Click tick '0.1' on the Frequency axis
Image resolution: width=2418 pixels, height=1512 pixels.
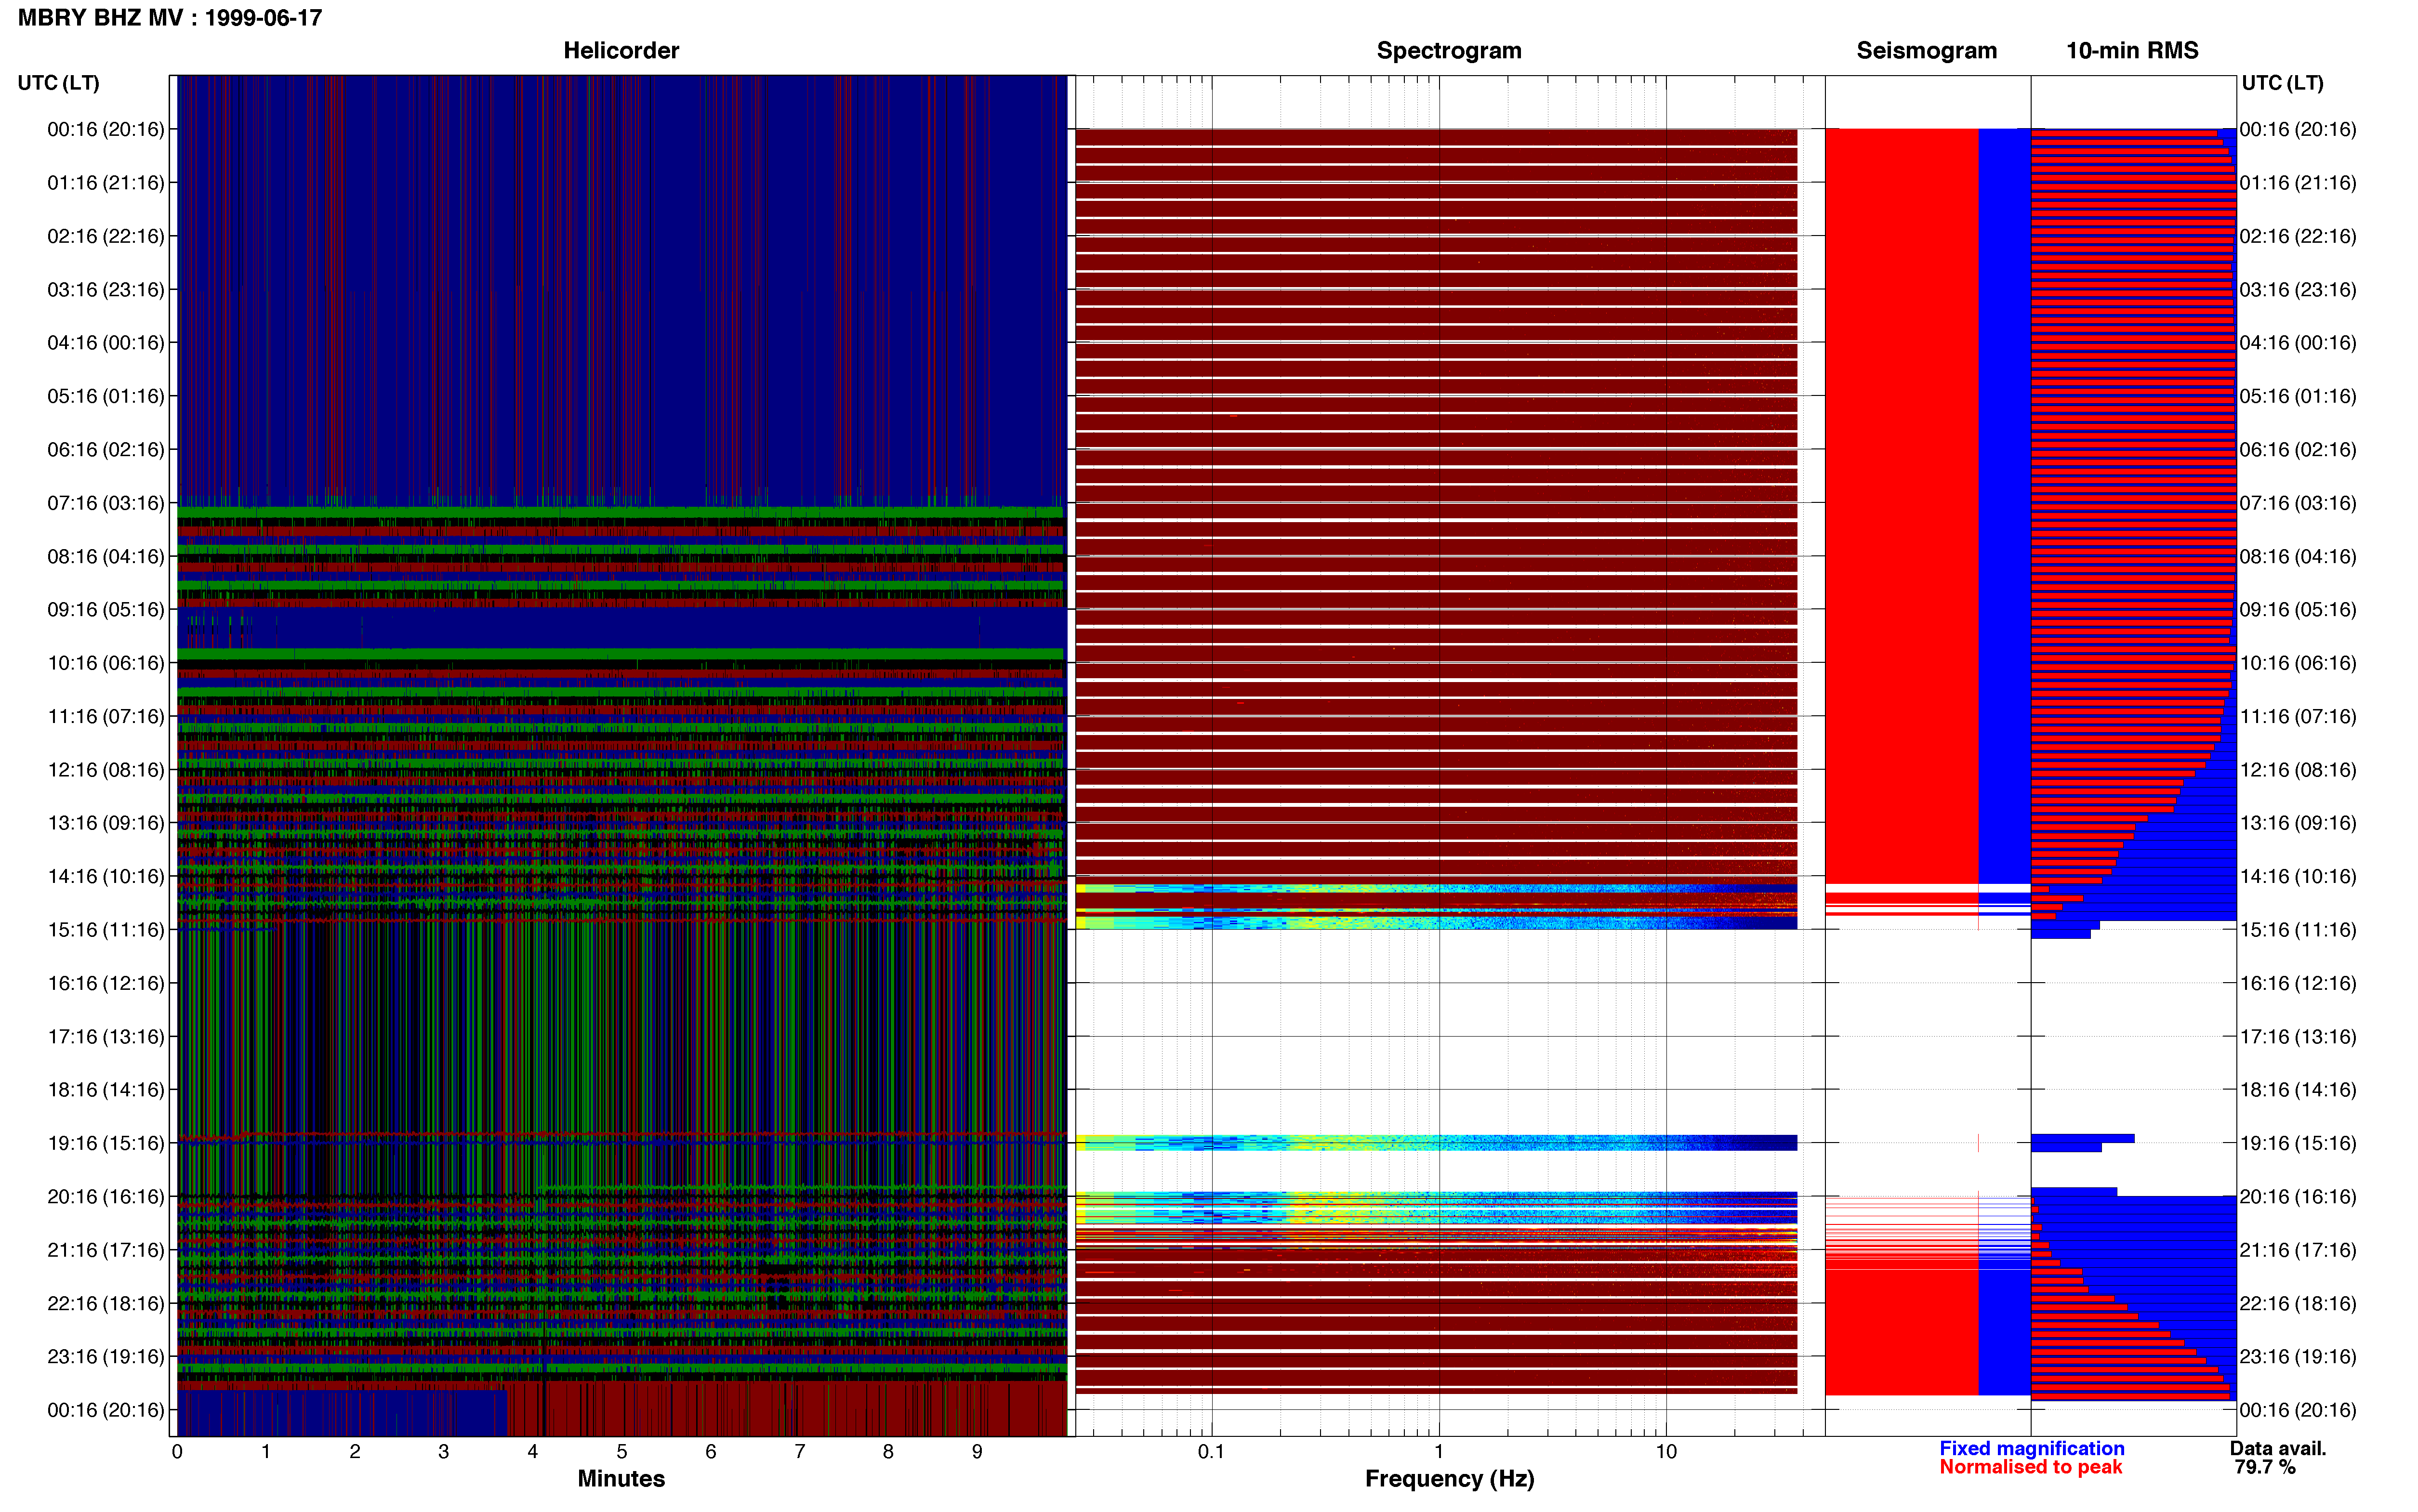[1211, 1452]
